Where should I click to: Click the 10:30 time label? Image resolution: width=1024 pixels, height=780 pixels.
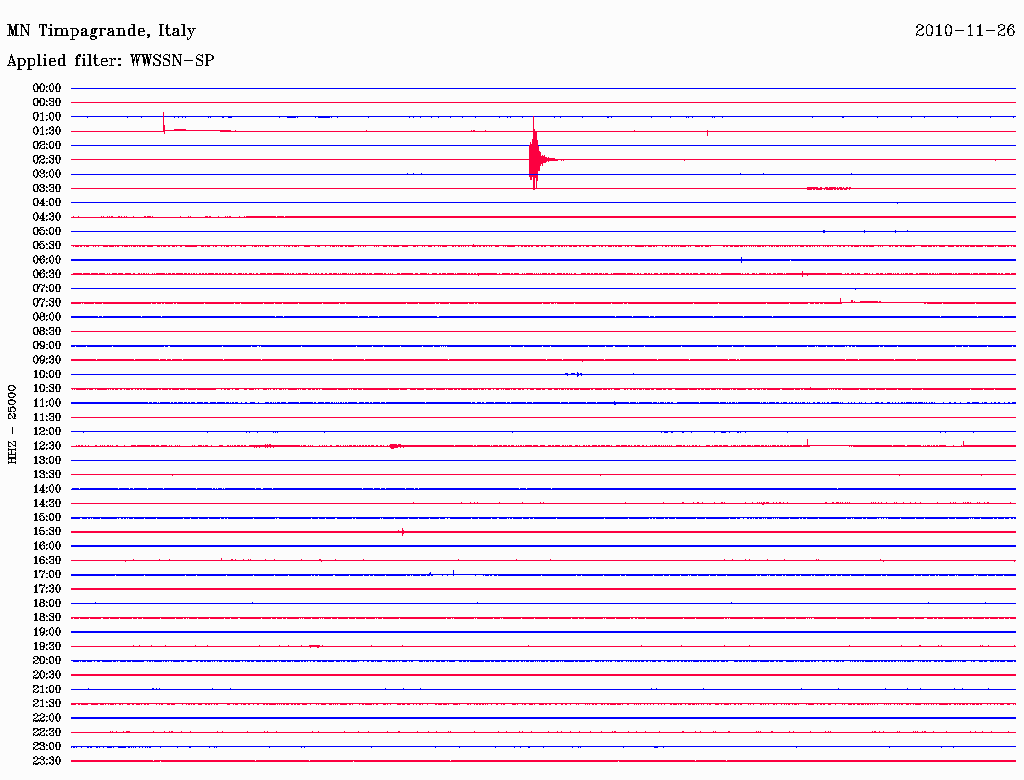[x=46, y=389]
